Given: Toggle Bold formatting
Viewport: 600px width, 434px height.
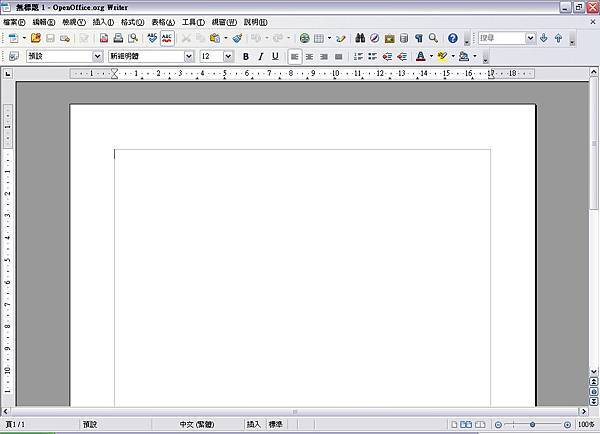Looking at the screenshot, I should (x=246, y=56).
